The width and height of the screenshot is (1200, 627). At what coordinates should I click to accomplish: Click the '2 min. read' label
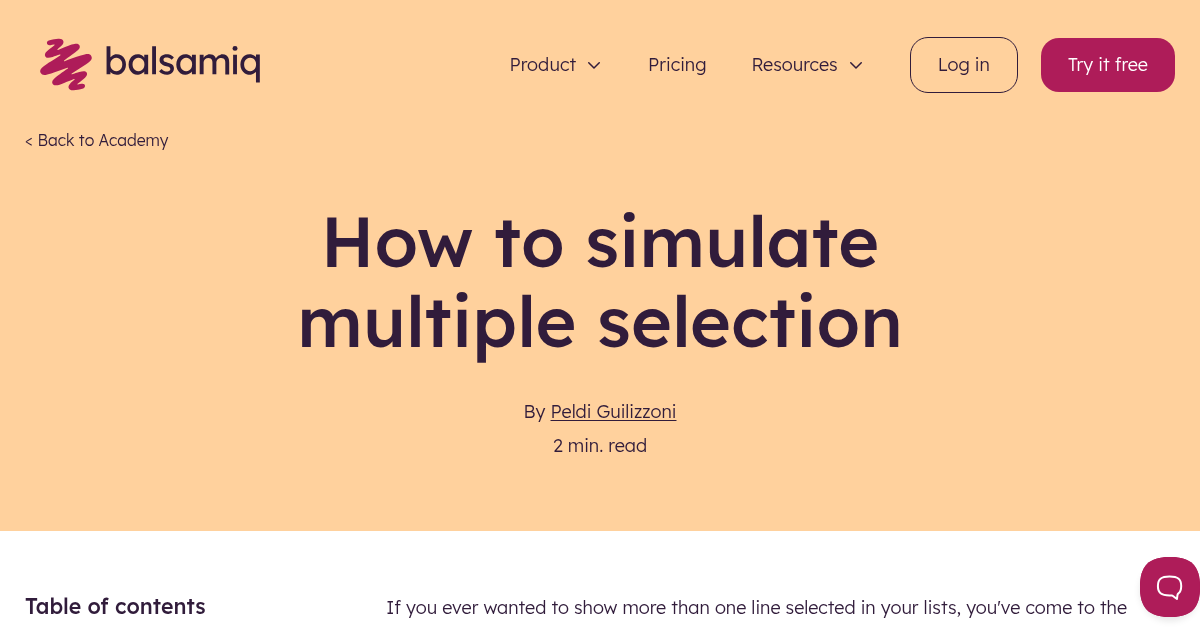(600, 446)
